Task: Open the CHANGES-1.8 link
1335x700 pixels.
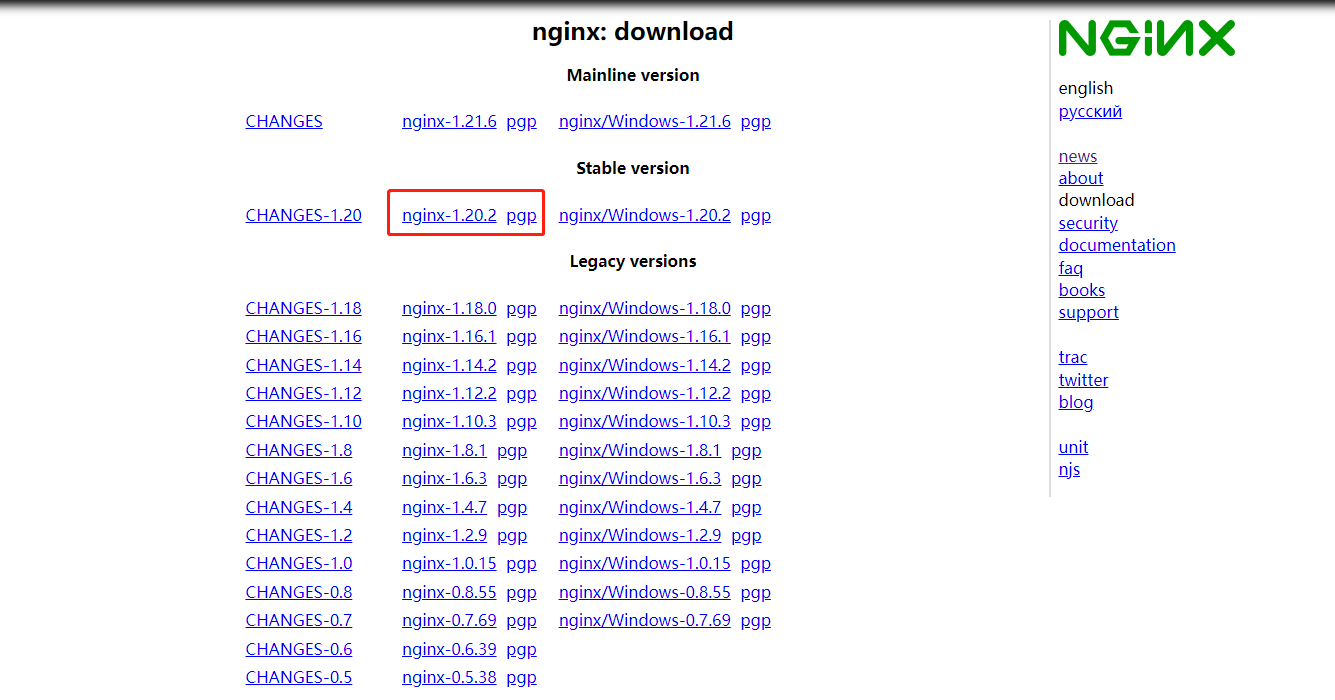Action: [x=299, y=450]
